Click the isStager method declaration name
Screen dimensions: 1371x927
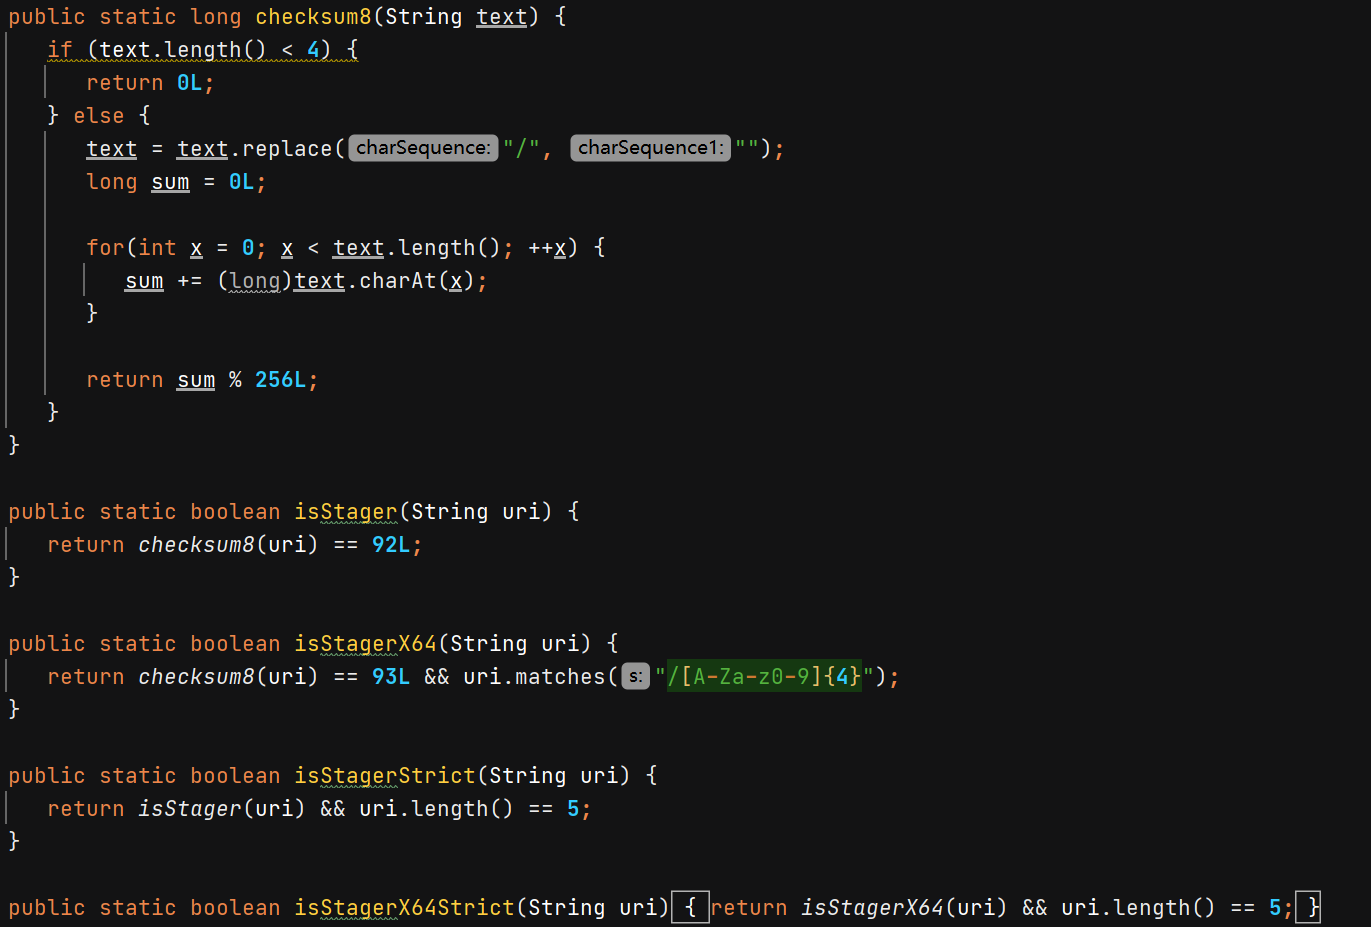(345, 512)
